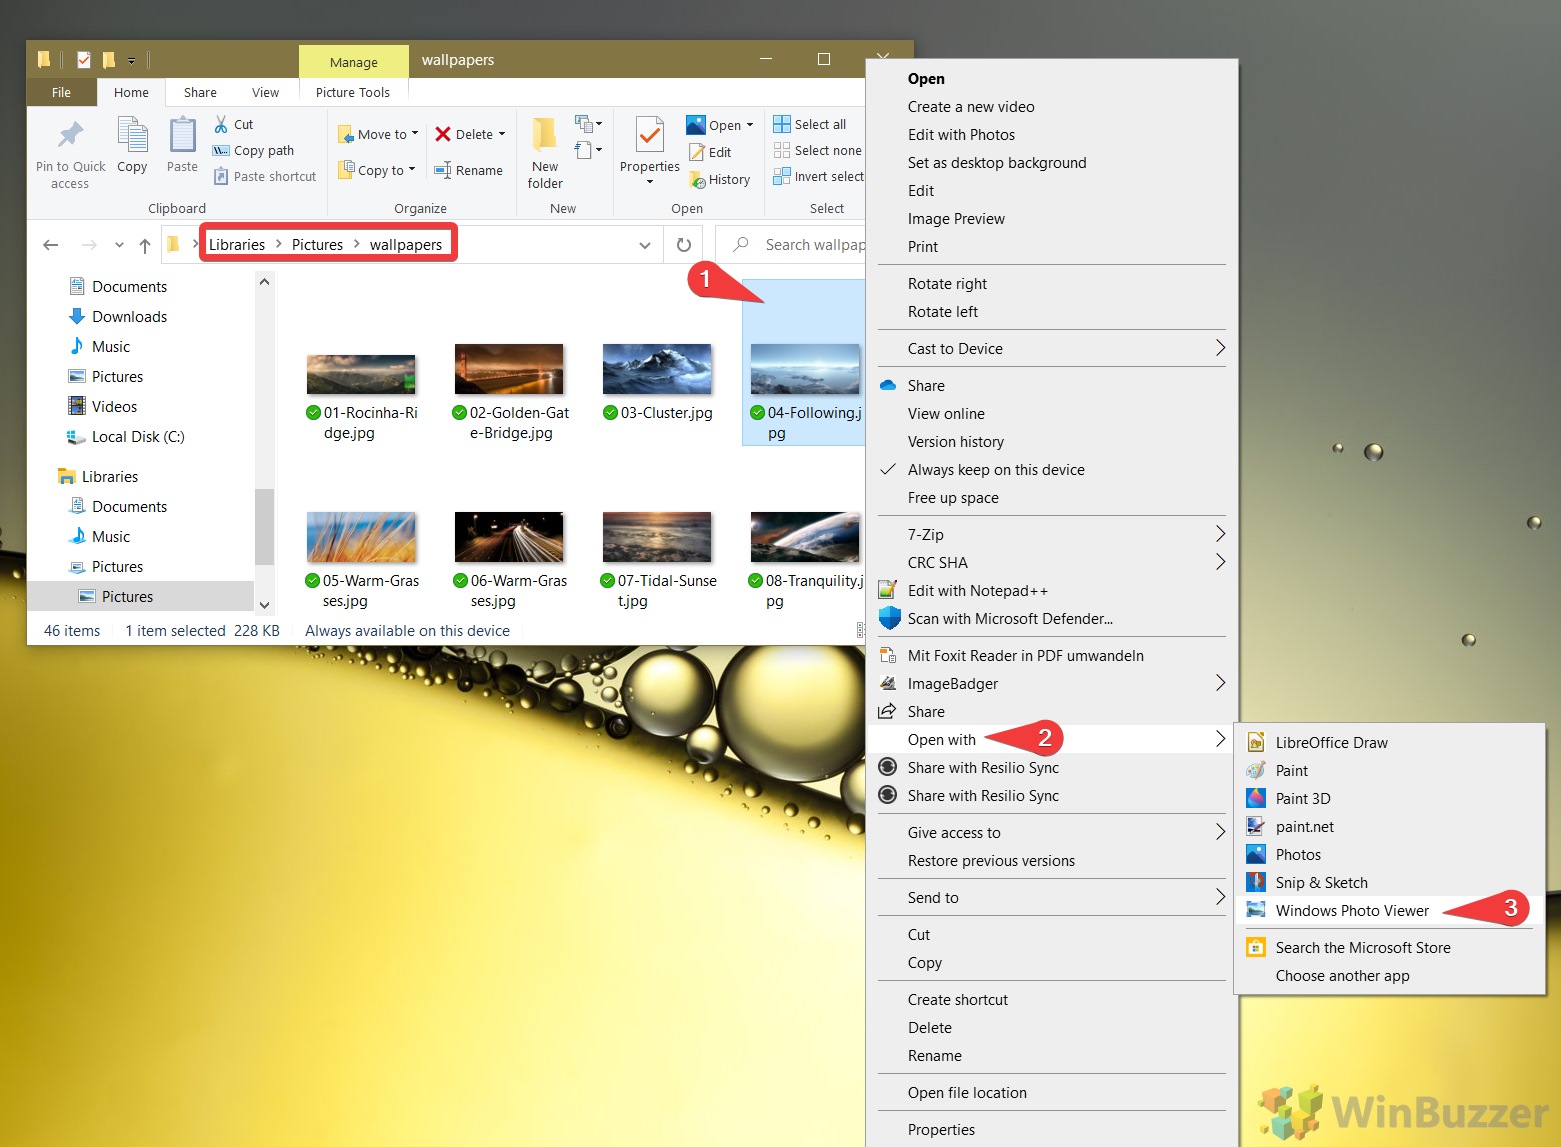
Task: Open the address bar dropdown
Action: click(x=643, y=244)
